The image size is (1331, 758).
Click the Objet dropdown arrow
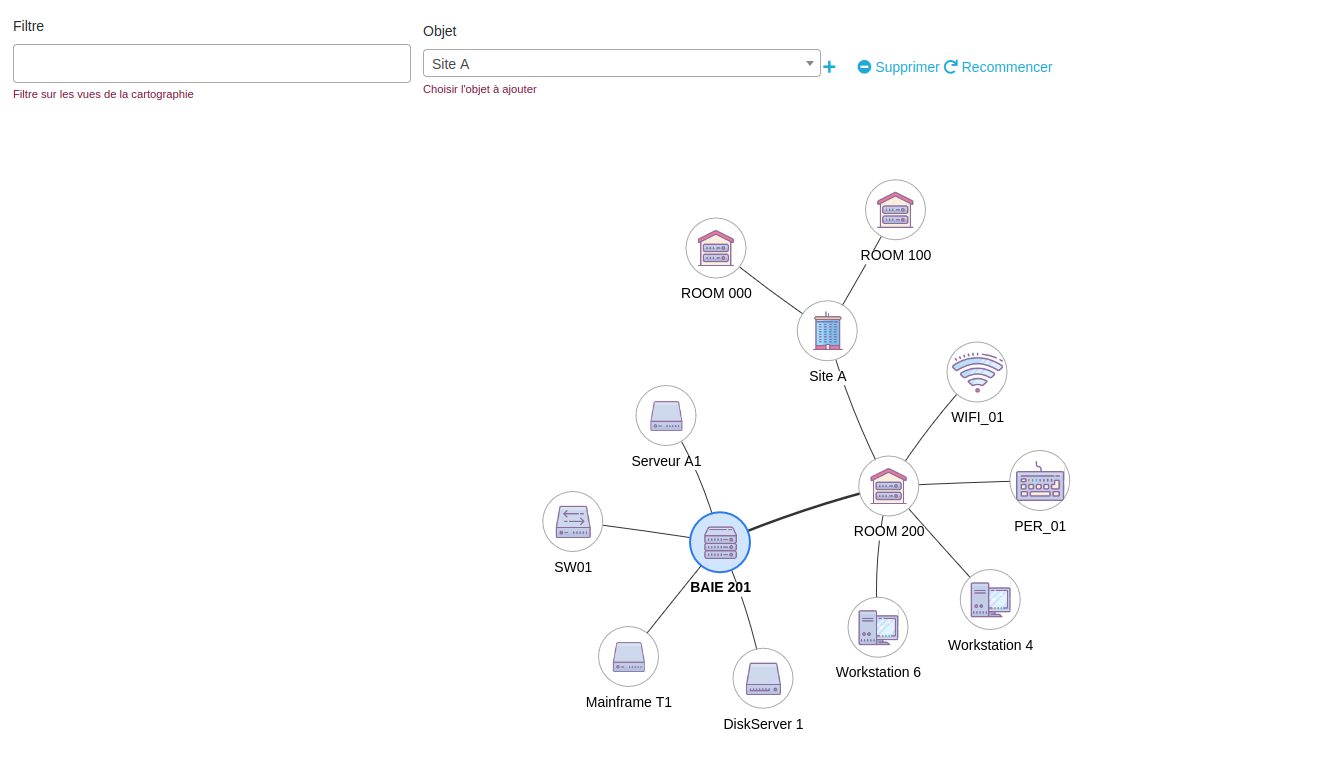click(x=809, y=64)
